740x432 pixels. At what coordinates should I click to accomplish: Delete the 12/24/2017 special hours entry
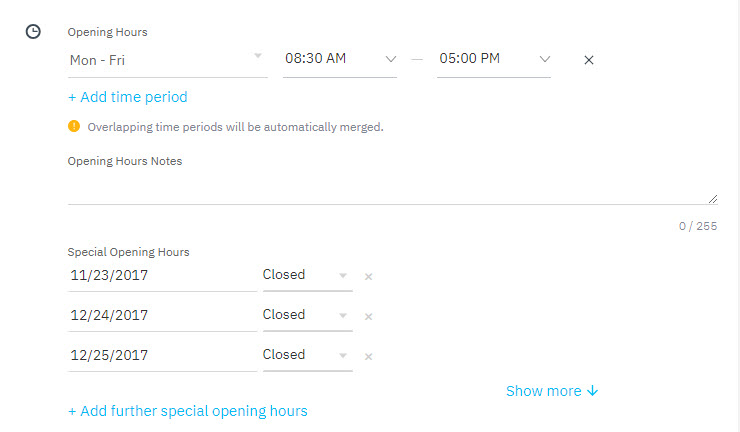(x=369, y=317)
